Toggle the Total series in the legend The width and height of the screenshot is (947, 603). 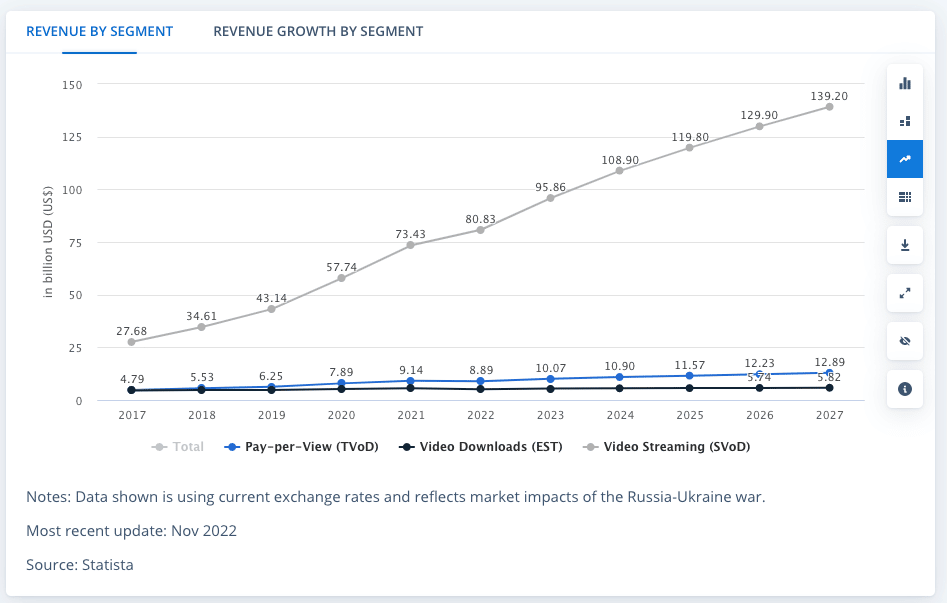point(177,446)
